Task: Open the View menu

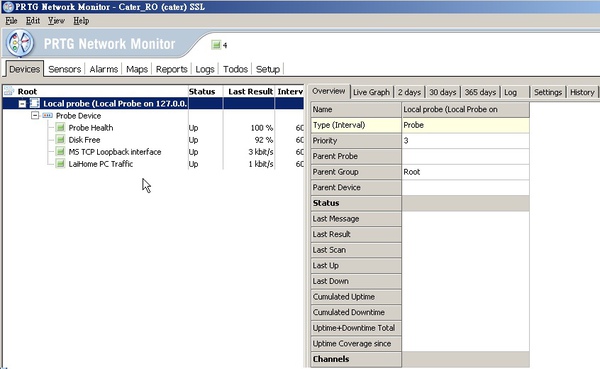Action: tap(56, 21)
